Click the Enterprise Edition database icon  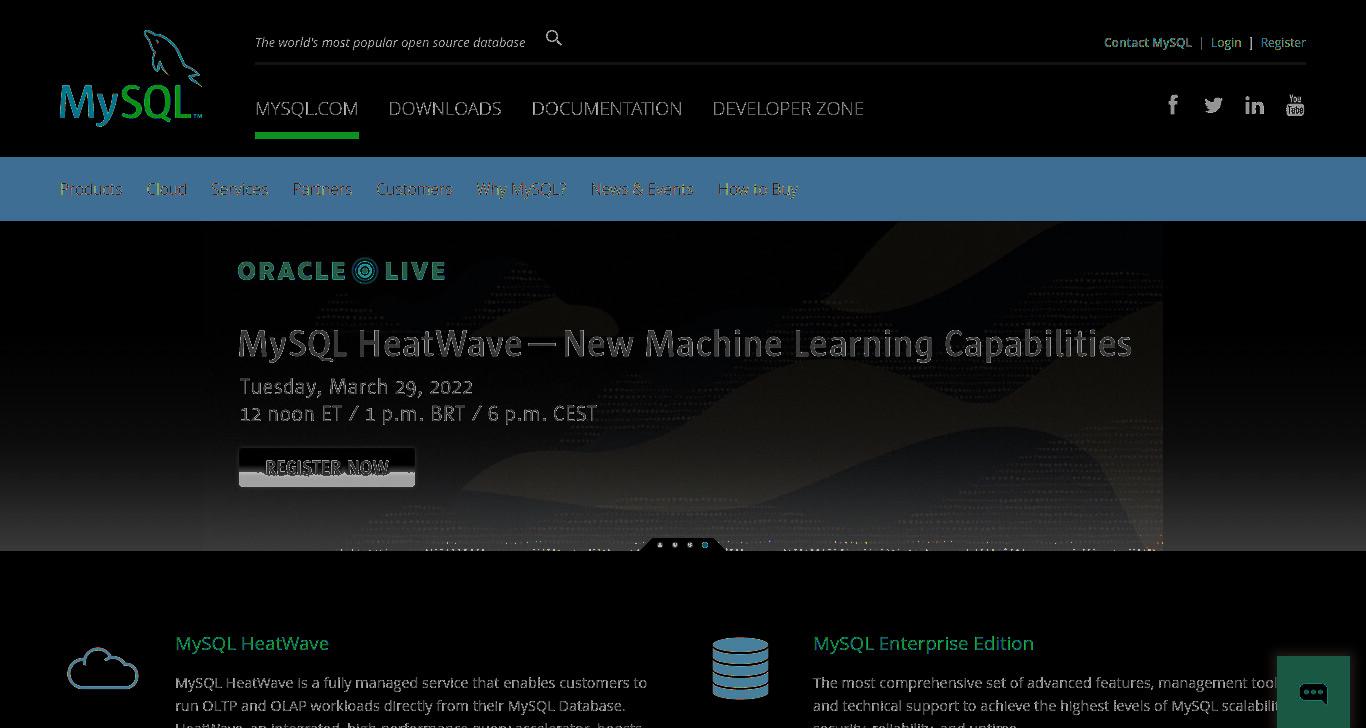(x=741, y=668)
